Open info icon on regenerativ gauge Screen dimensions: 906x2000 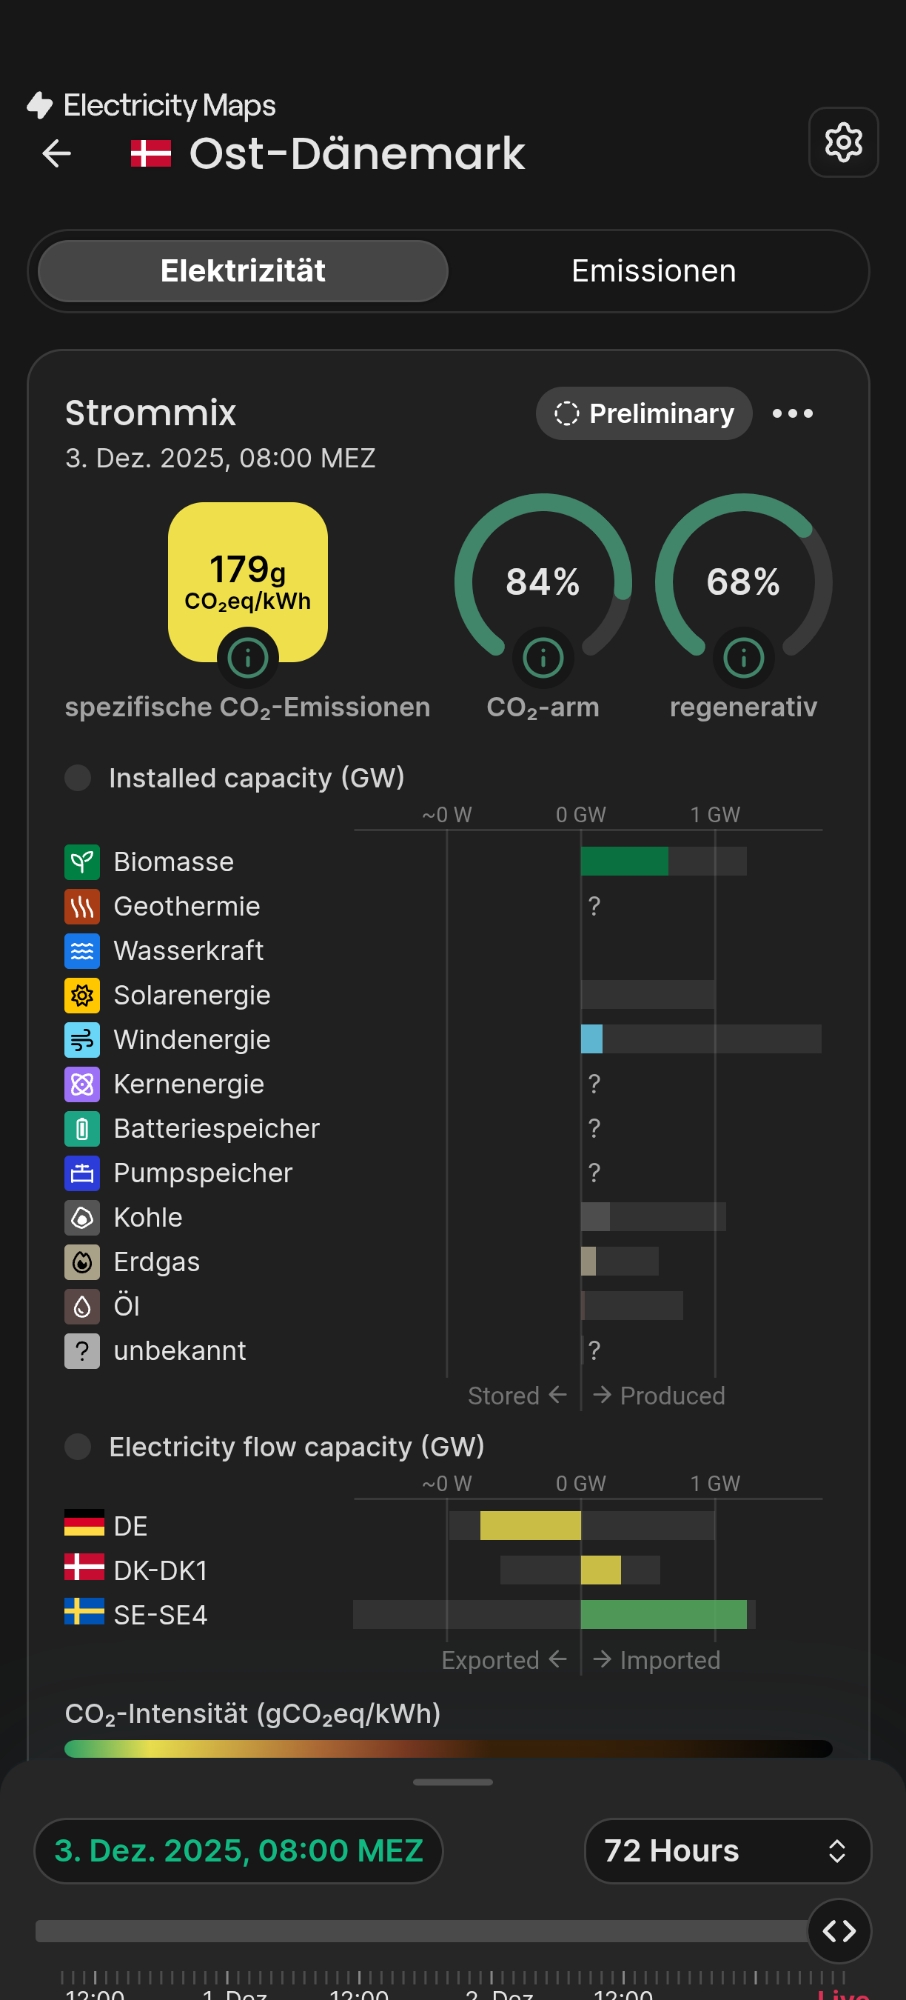tap(743, 657)
